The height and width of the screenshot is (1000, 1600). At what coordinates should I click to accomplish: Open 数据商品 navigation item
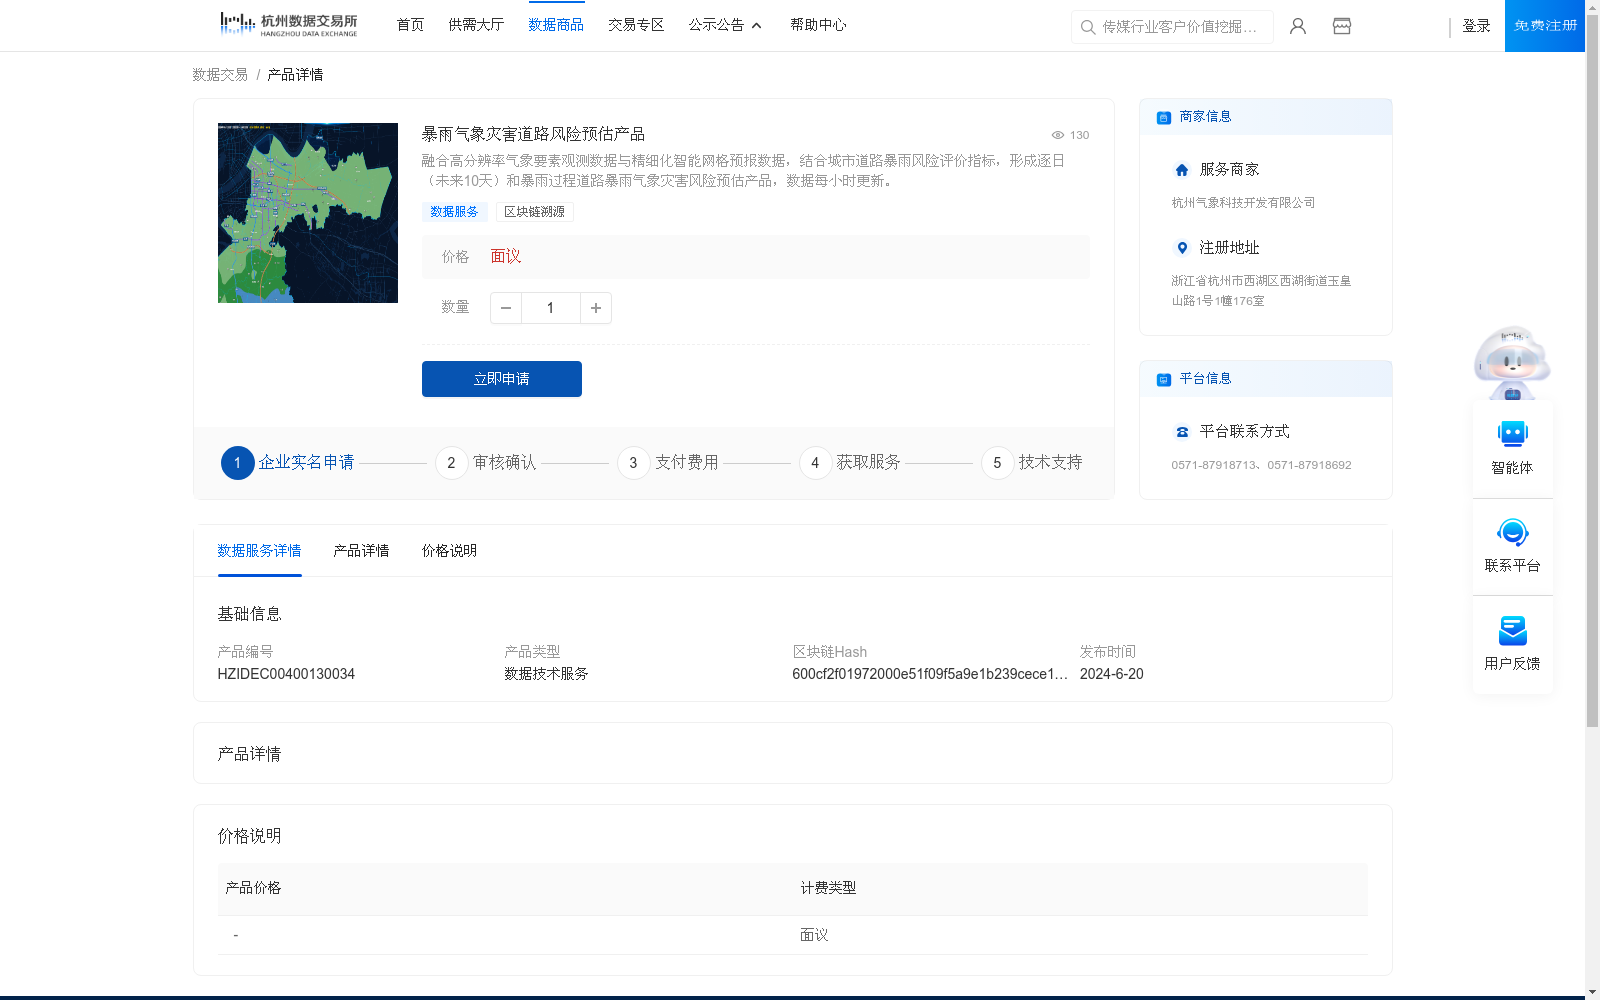556,25
